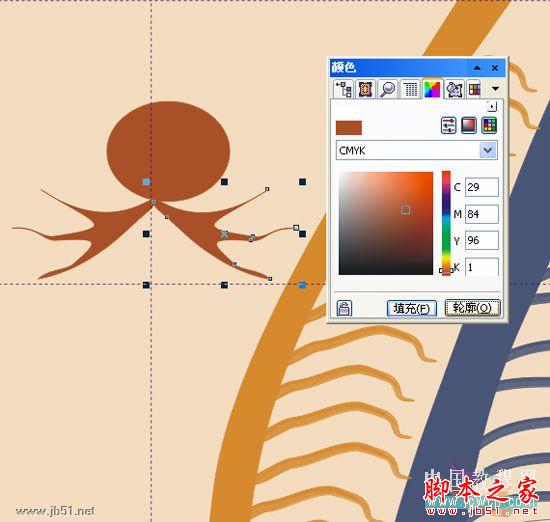Show color viewers gradient view
The height and width of the screenshot is (522, 550).
pos(469,125)
